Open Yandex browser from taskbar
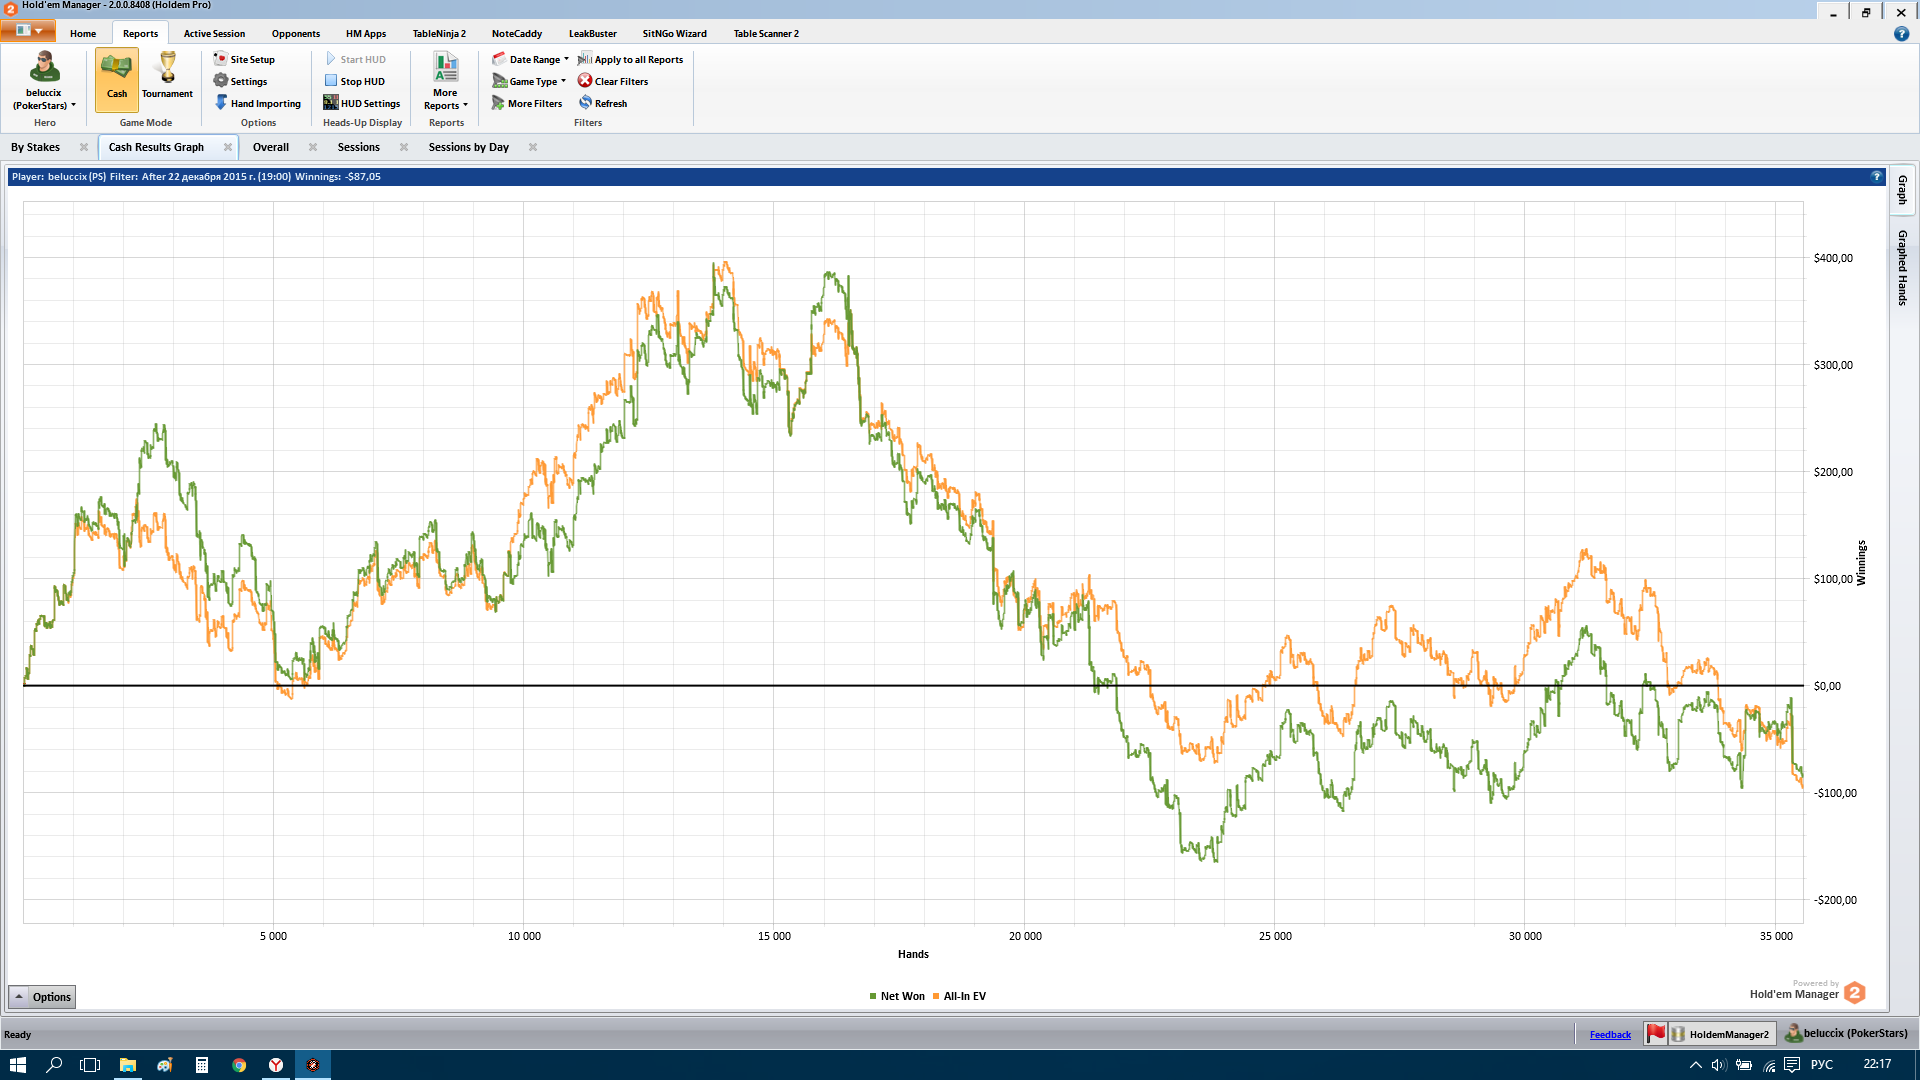 [x=276, y=1065]
